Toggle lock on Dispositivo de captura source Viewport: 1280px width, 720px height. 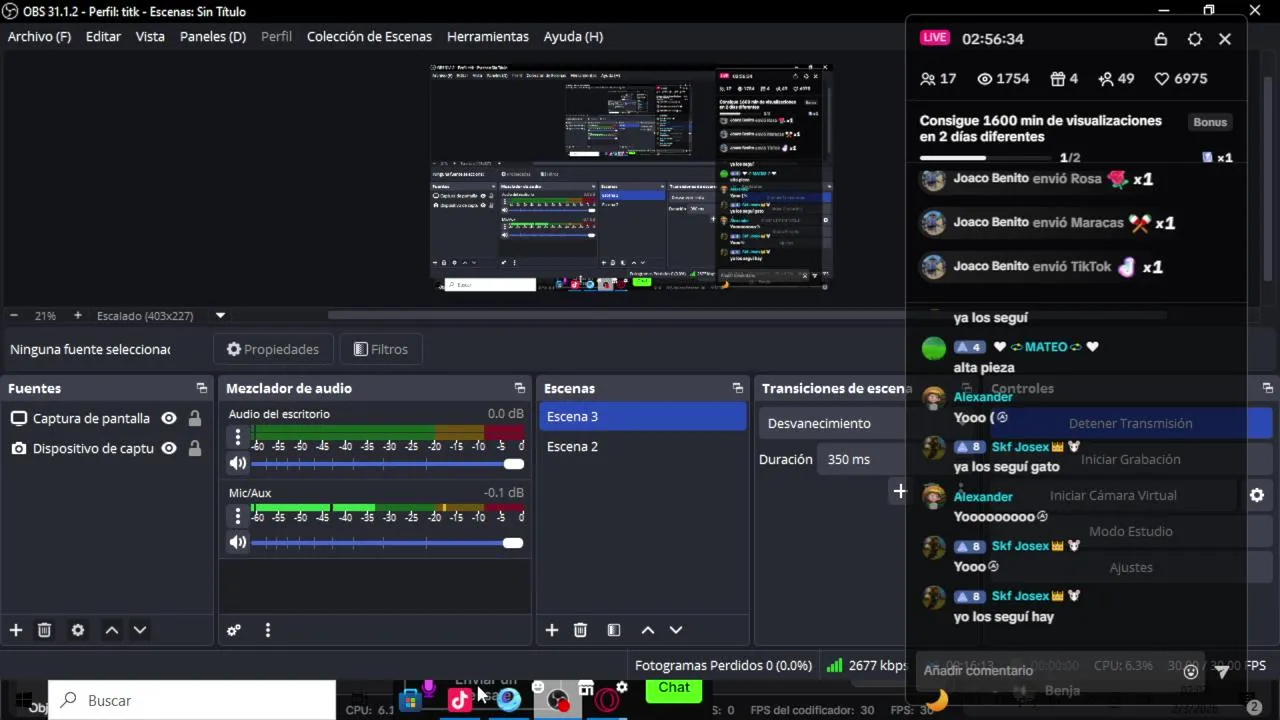195,448
